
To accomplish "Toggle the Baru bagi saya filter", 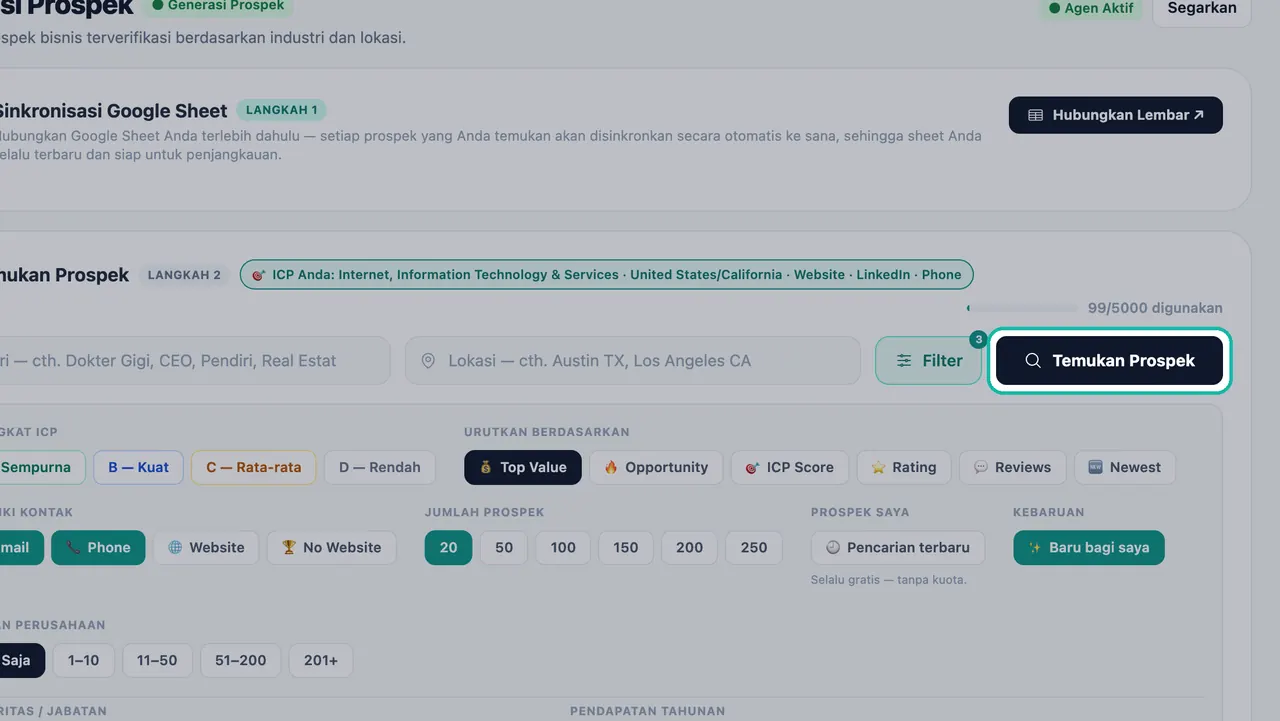I will 1089,547.
